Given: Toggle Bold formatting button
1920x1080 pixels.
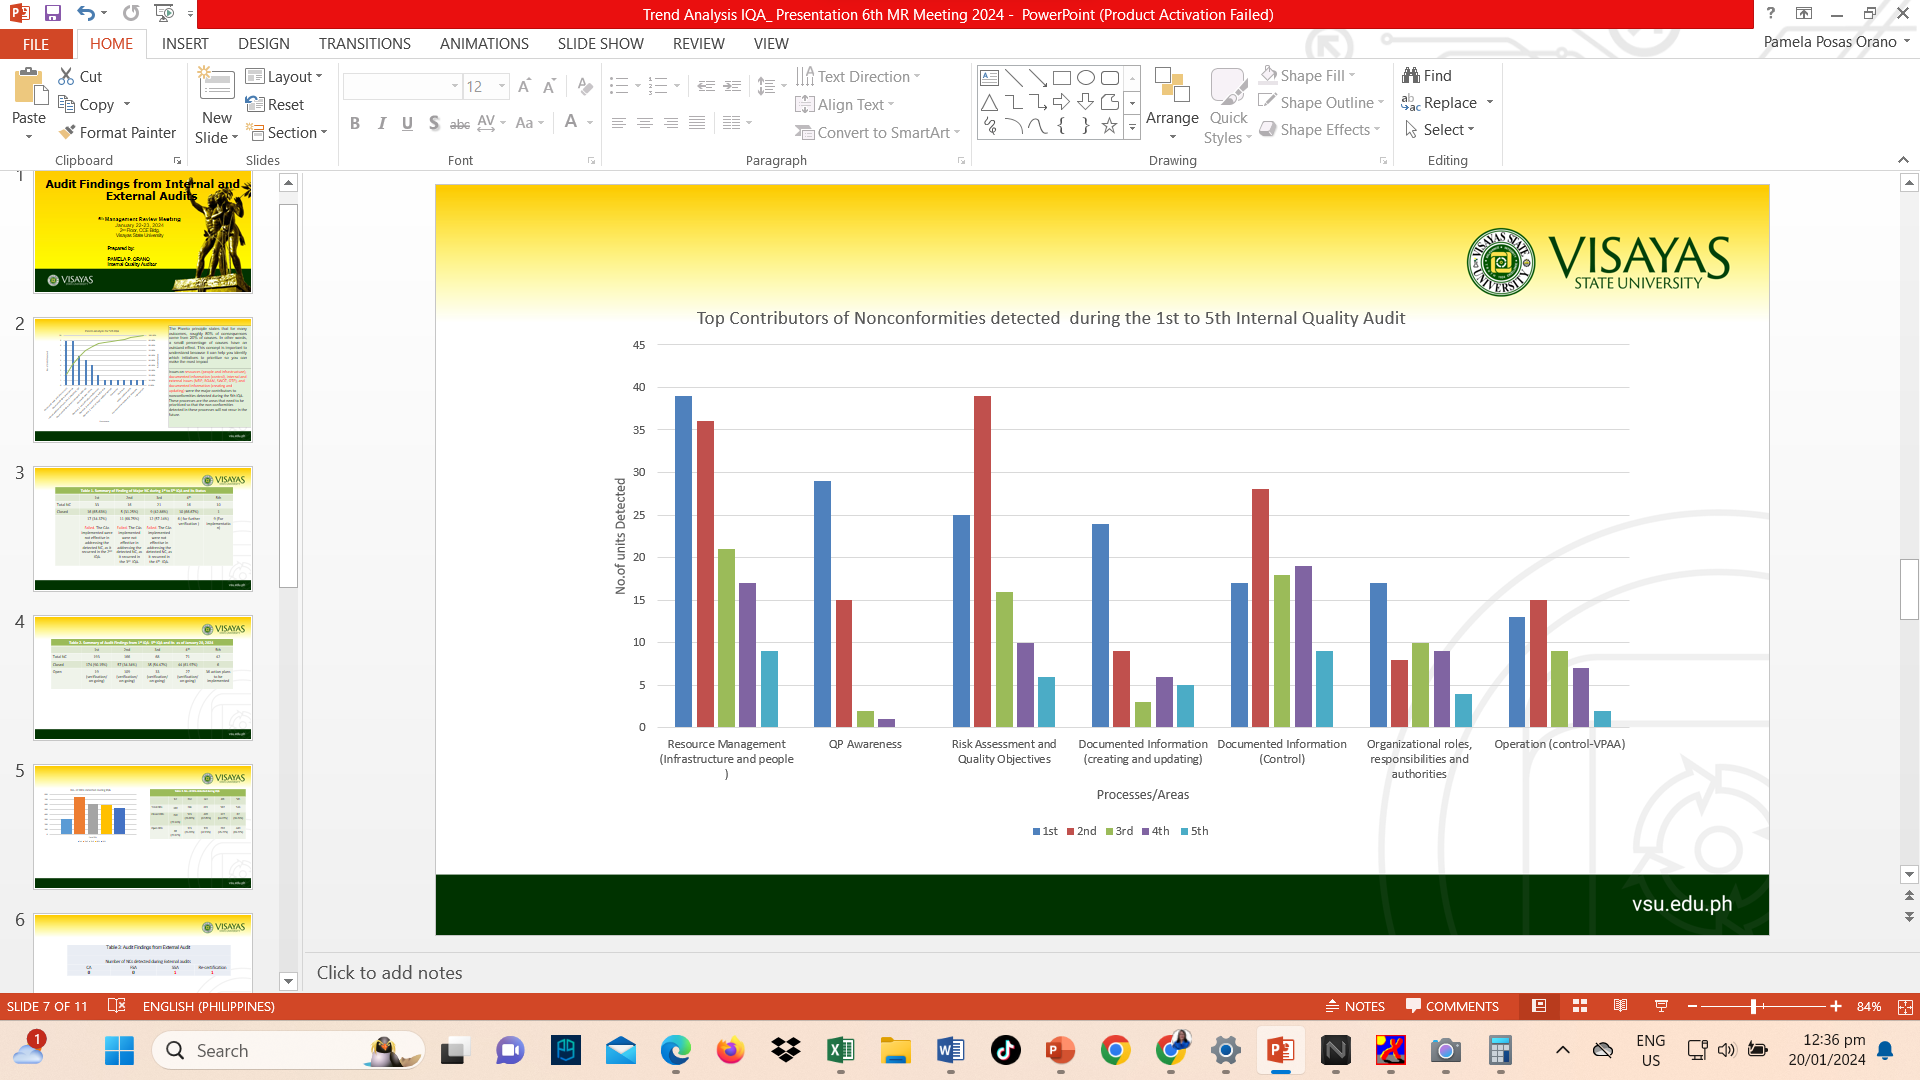Looking at the screenshot, I should coord(355,123).
